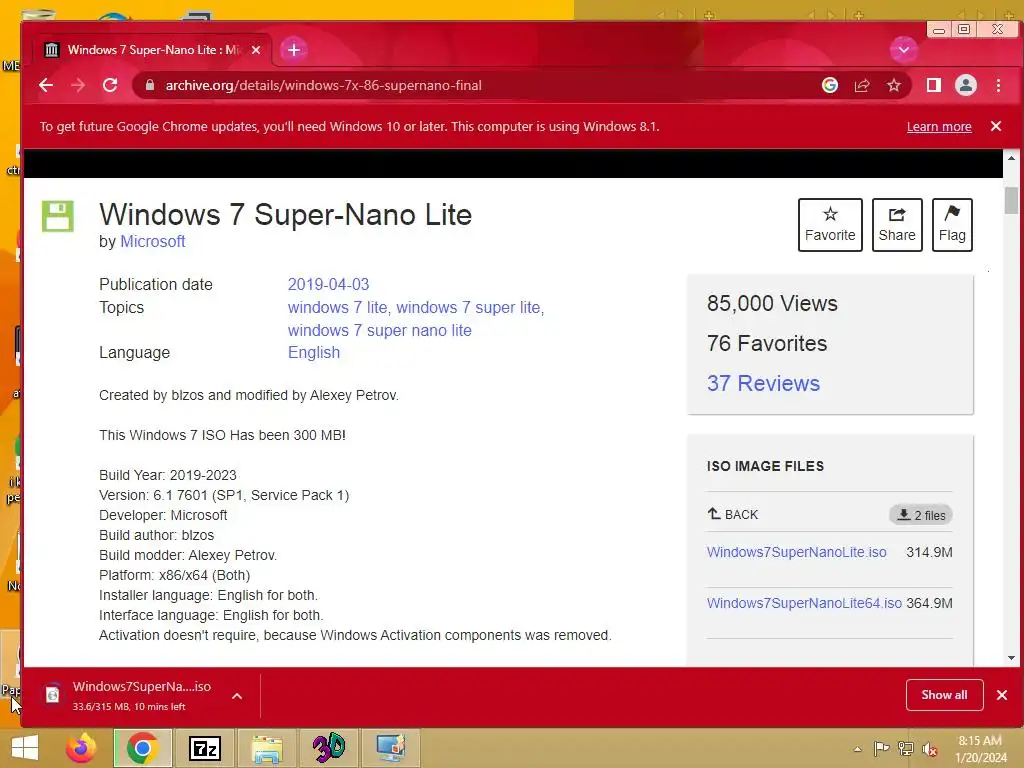Share this page icon in address bar

click(x=861, y=85)
